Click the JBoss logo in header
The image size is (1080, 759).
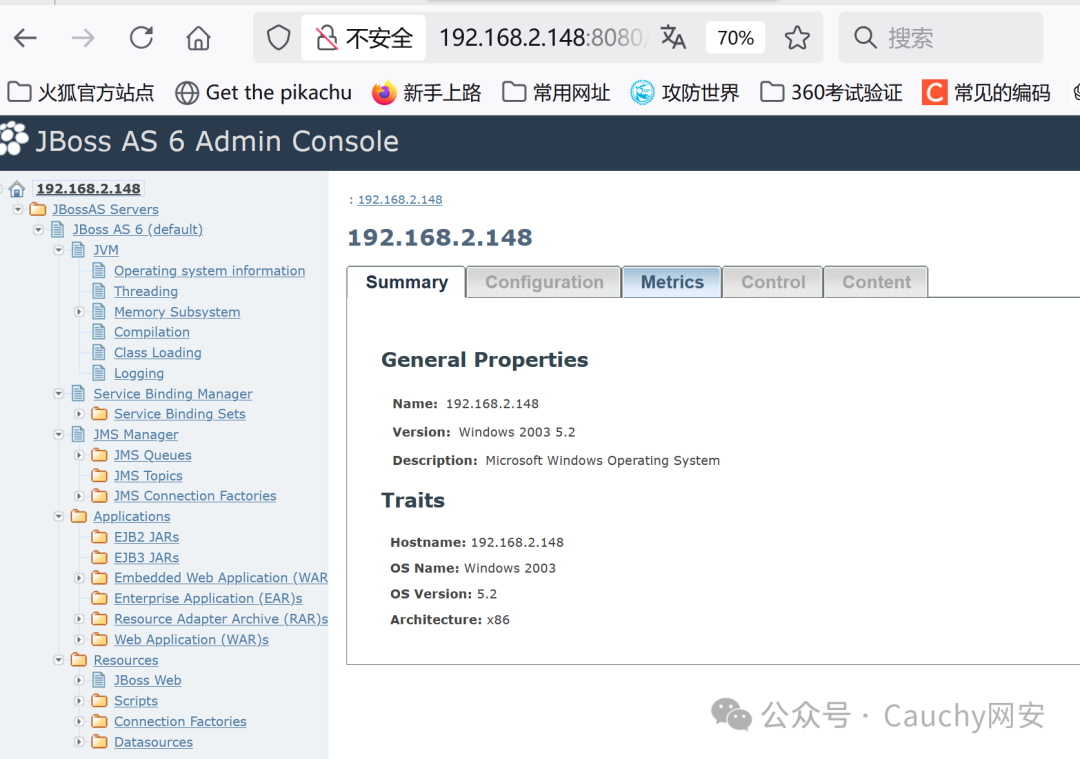[14, 140]
